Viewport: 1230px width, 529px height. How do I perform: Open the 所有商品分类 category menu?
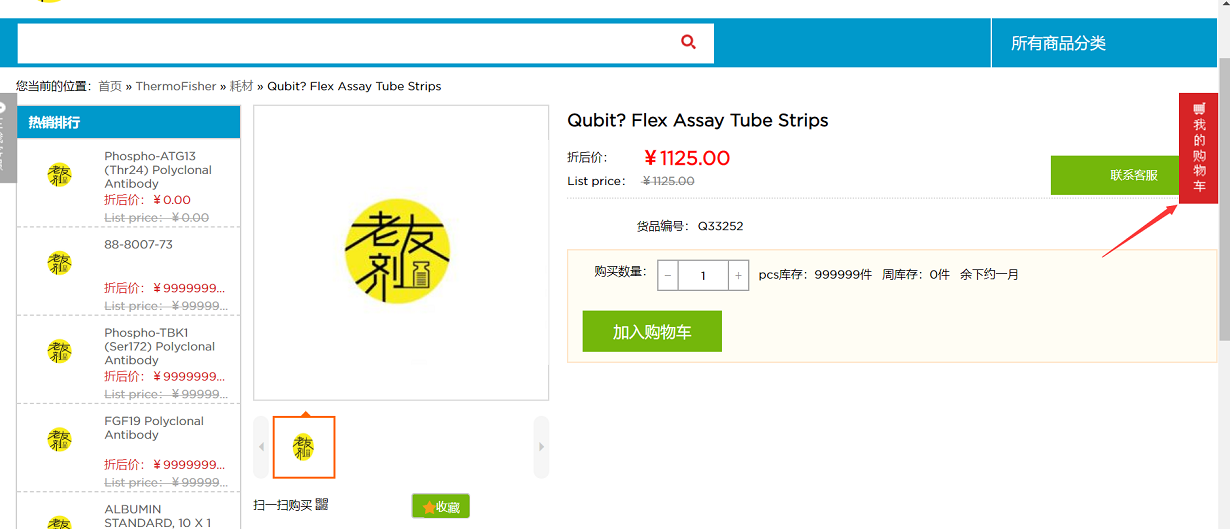(x=1058, y=43)
